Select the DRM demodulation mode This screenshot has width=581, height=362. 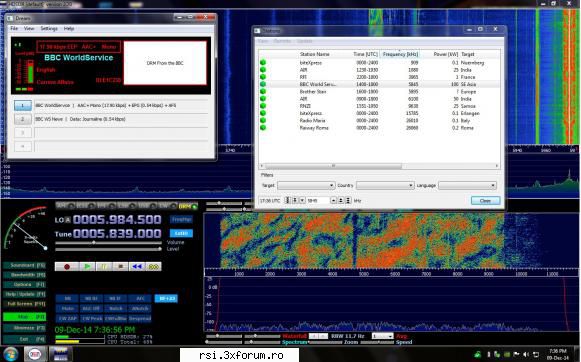188,206
